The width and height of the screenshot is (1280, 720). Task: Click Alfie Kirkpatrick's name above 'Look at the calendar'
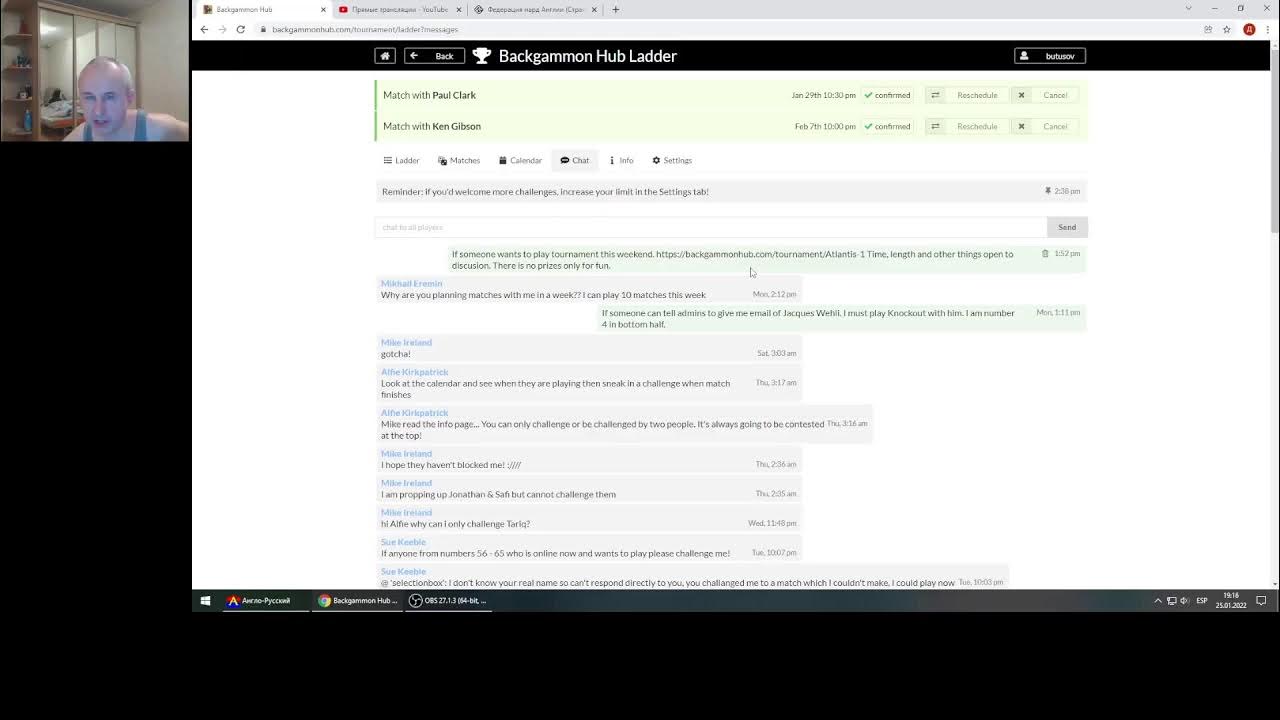(x=414, y=372)
